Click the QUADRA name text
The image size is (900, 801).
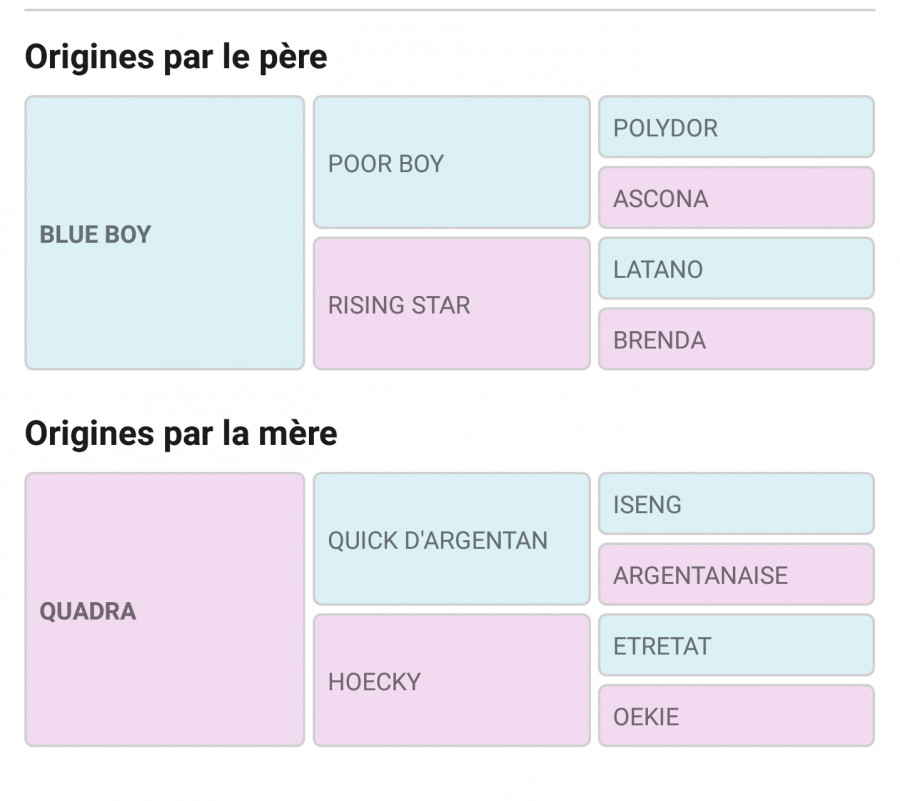click(88, 611)
